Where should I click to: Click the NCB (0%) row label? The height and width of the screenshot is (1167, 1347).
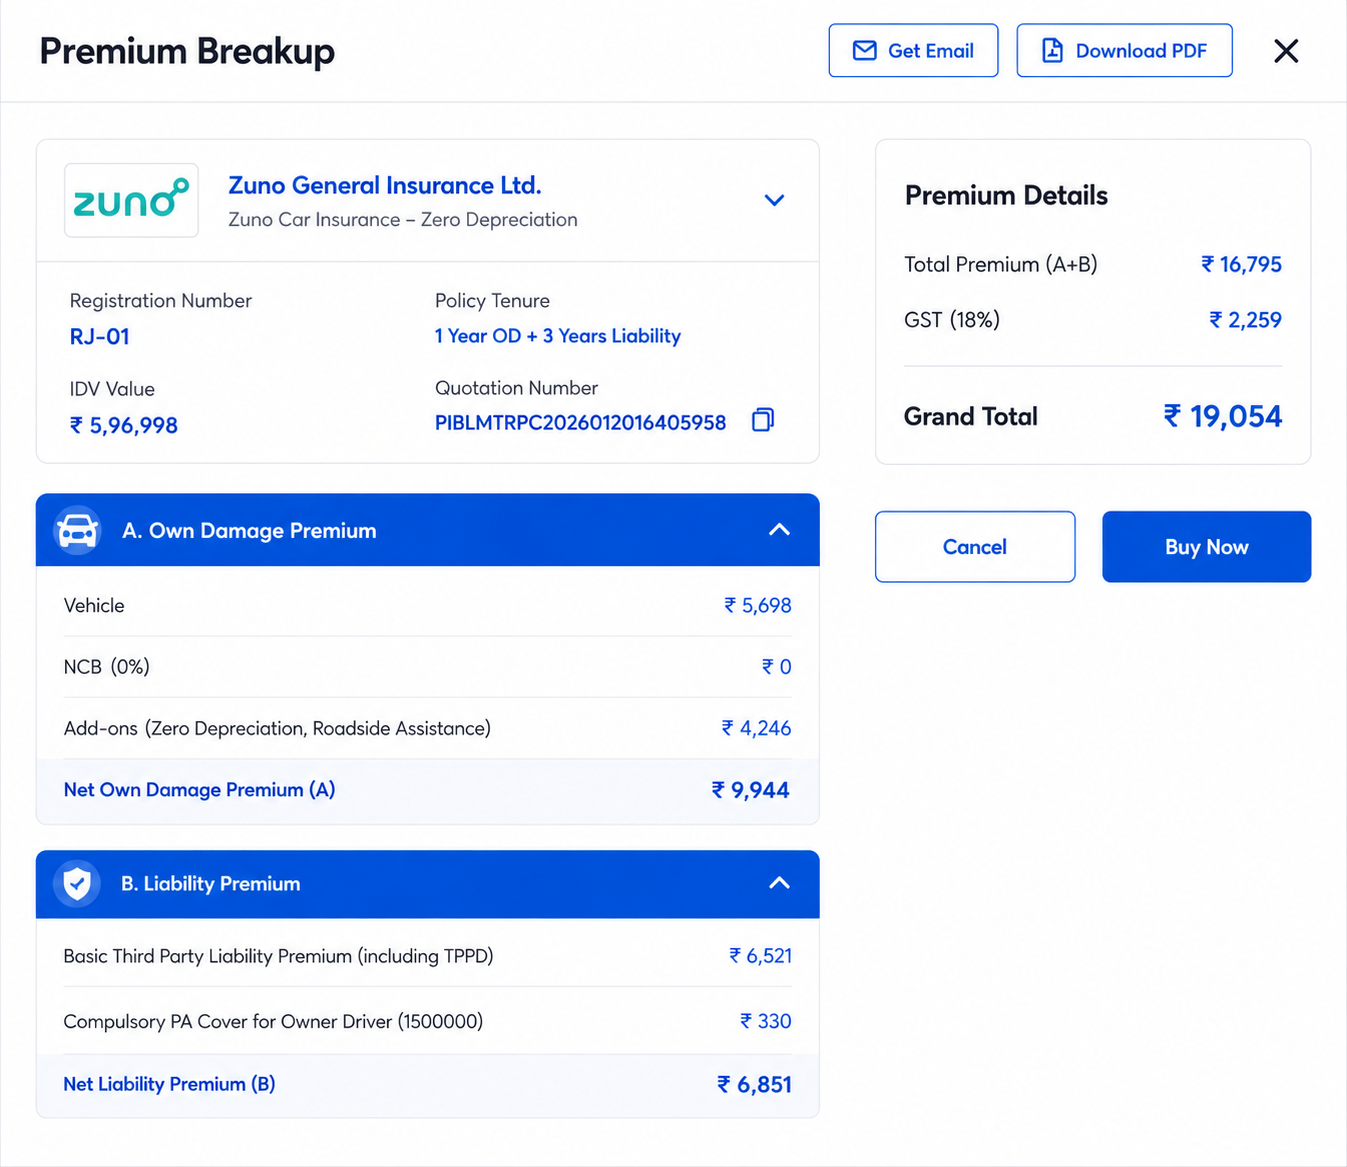[x=106, y=667]
